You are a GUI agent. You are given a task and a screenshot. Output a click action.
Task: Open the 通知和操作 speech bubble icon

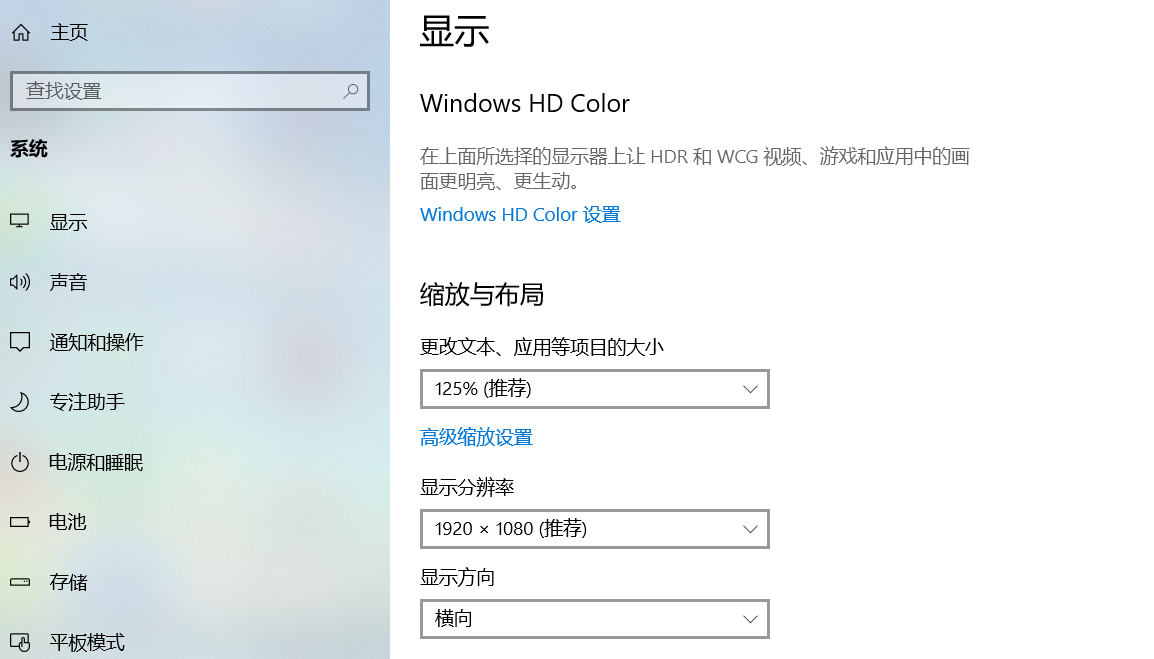click(20, 342)
